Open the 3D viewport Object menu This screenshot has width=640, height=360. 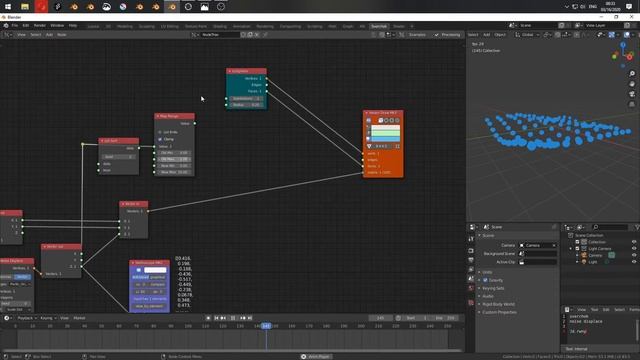pos(500,35)
